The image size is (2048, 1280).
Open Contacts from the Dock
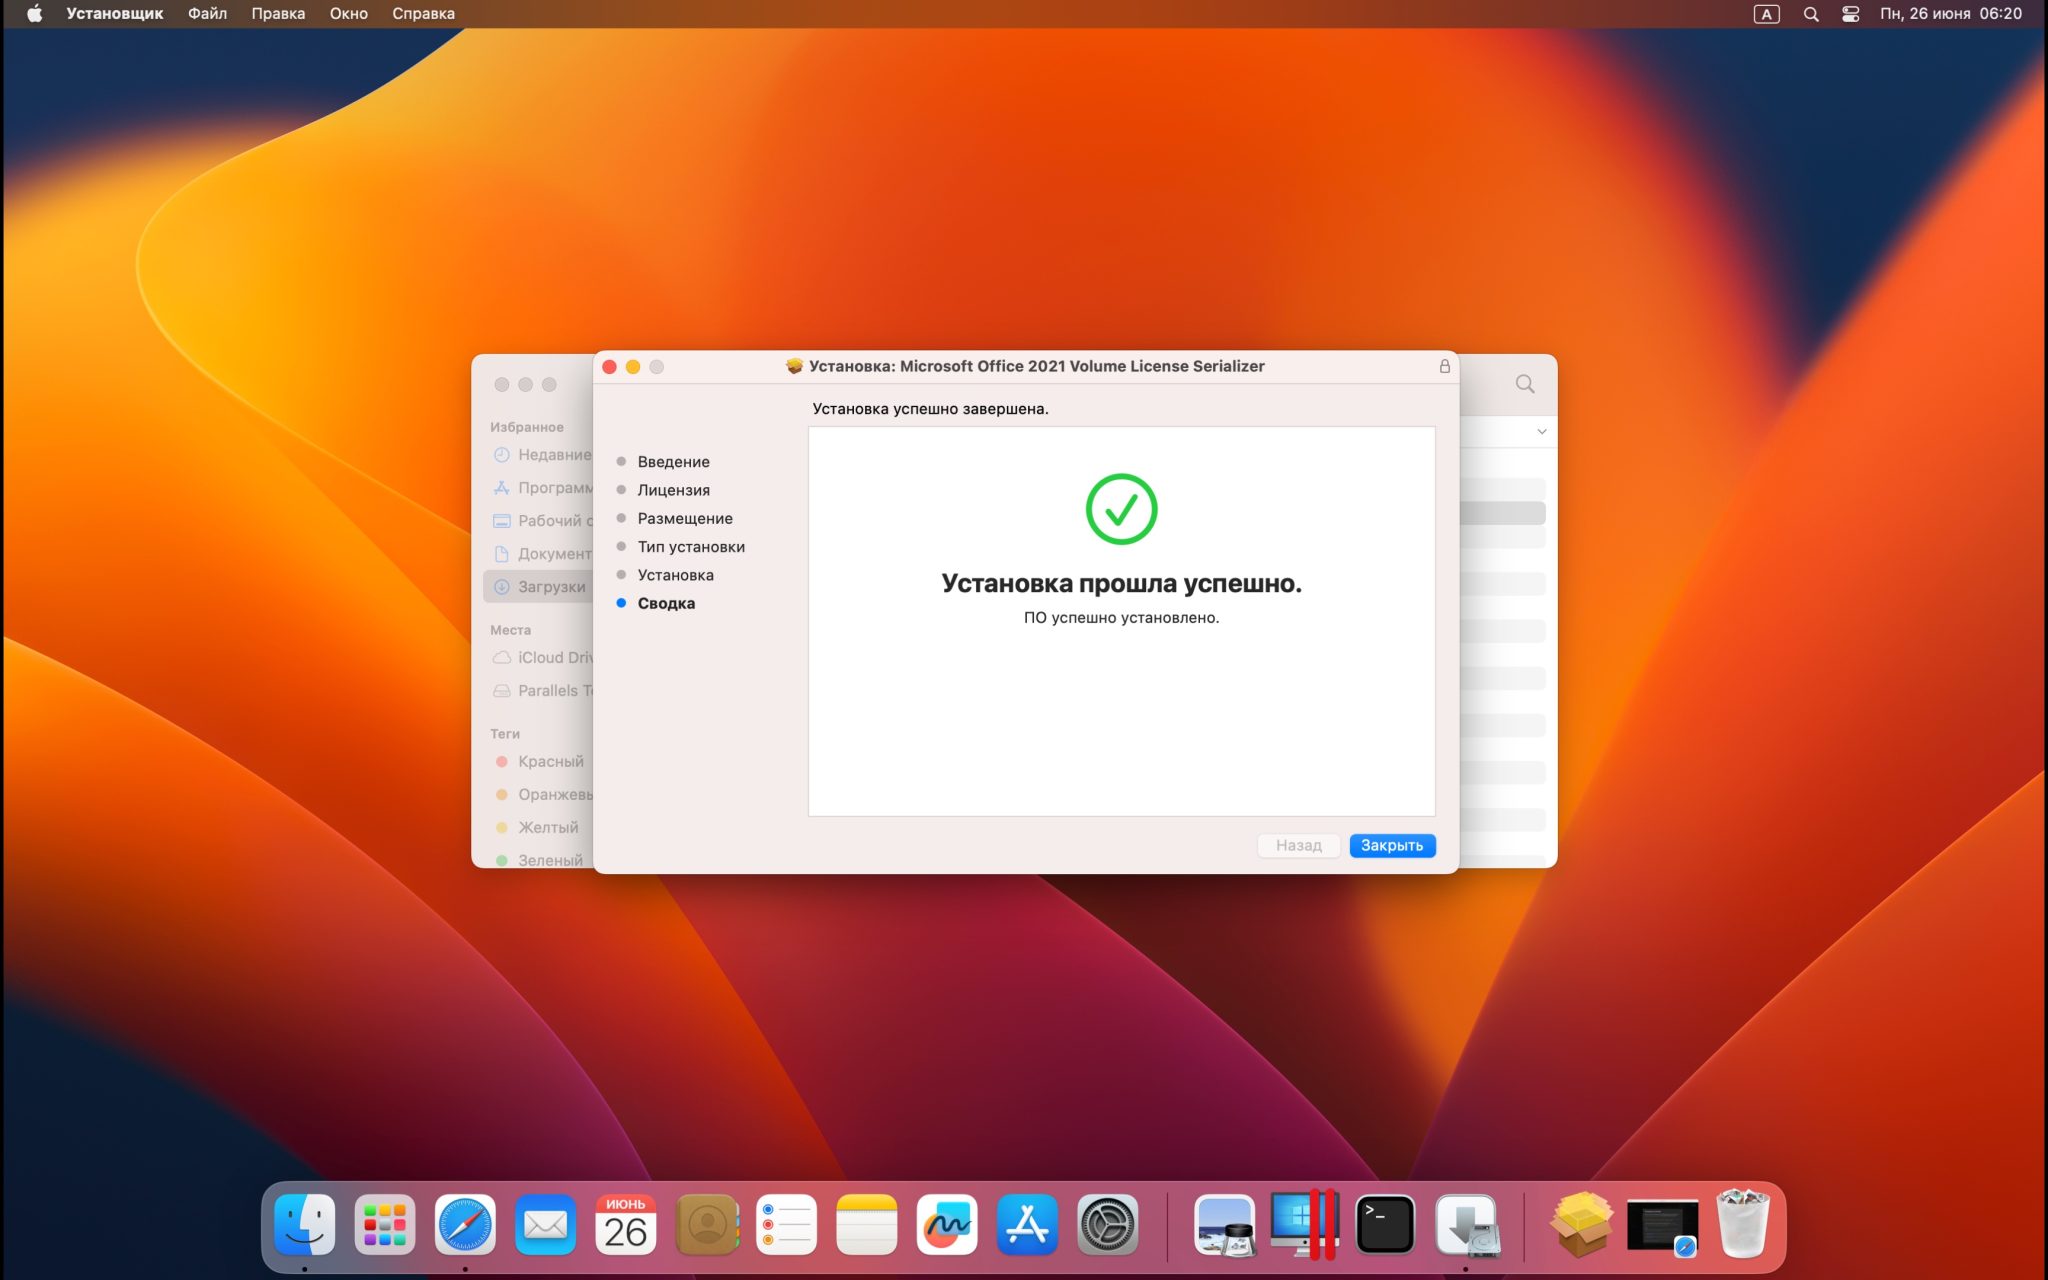(x=707, y=1224)
